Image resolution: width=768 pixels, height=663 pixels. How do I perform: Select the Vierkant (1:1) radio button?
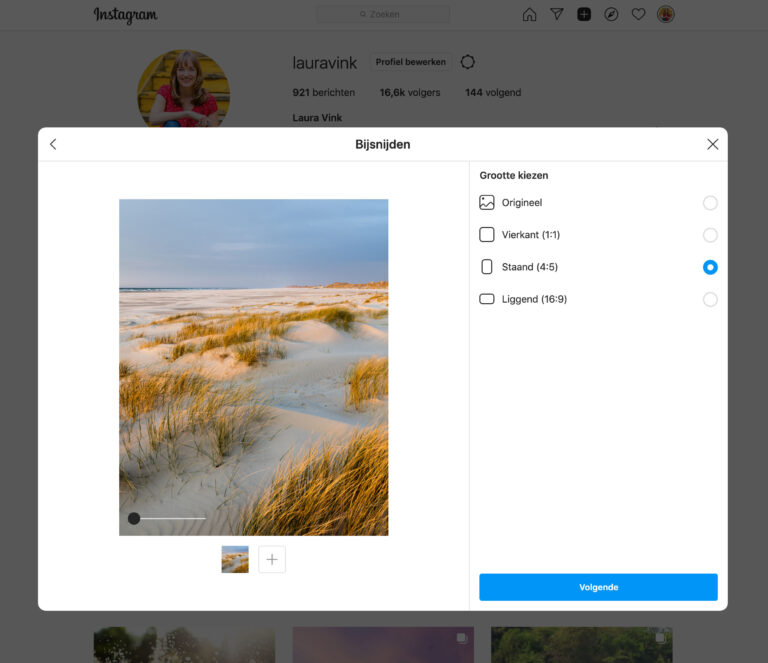point(710,235)
